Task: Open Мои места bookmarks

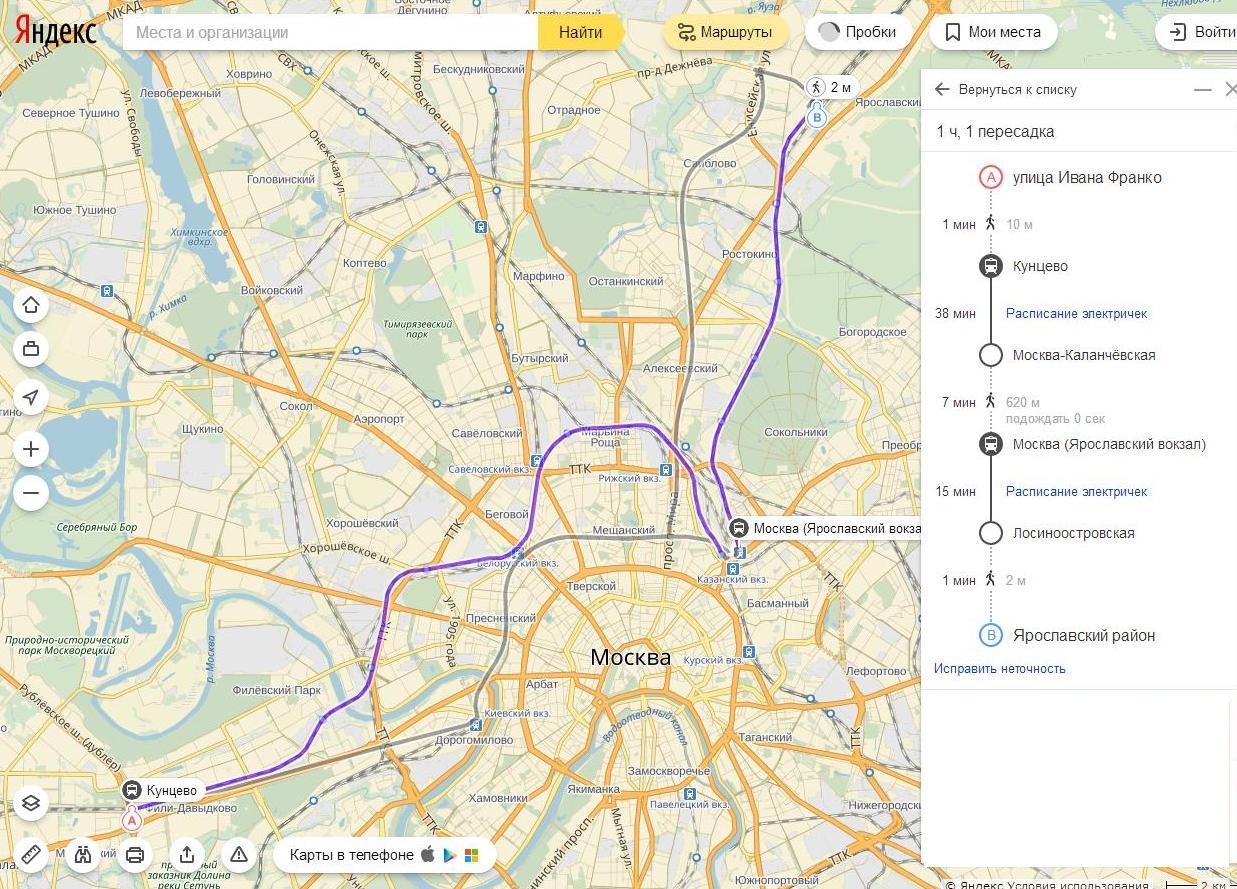Action: click(993, 32)
